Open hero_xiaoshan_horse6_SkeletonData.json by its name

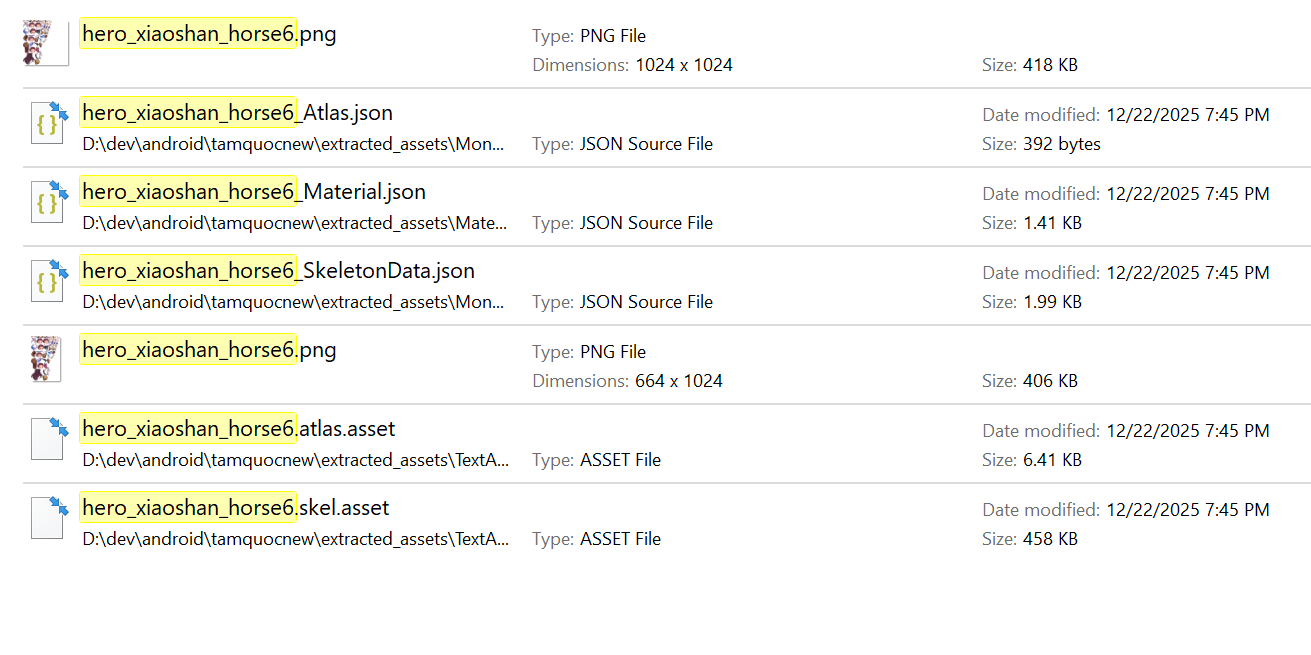[278, 271]
